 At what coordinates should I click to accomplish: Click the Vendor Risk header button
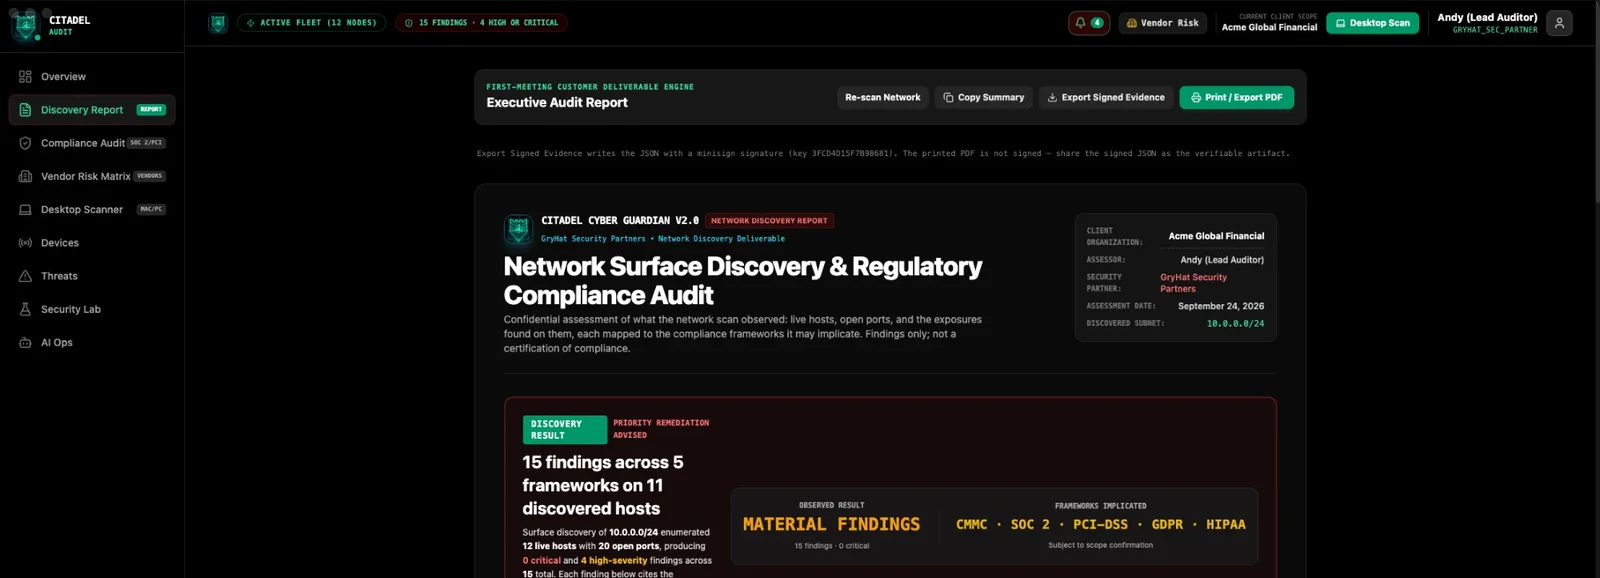pyautogui.click(x=1162, y=23)
